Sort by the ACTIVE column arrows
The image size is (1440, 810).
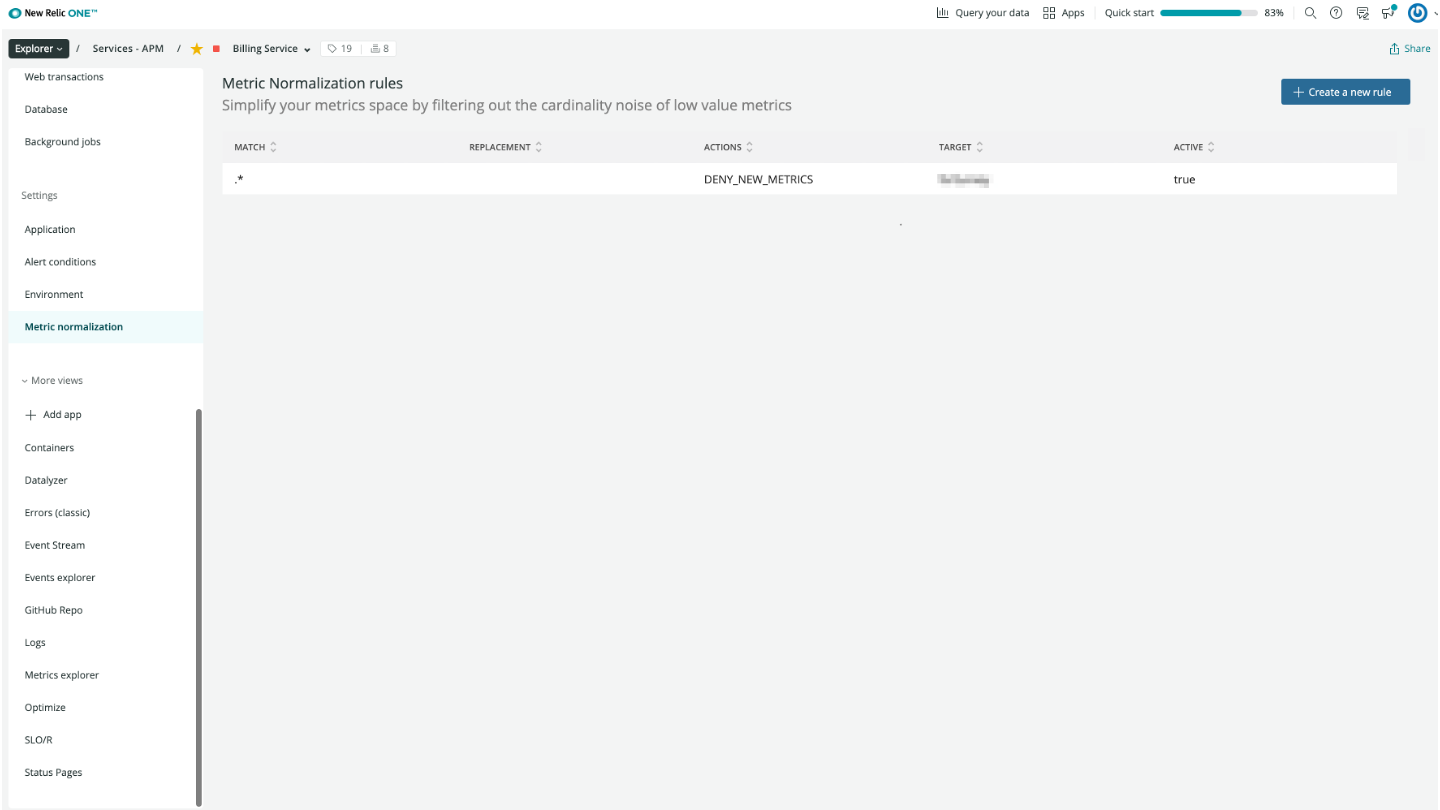pos(1211,147)
